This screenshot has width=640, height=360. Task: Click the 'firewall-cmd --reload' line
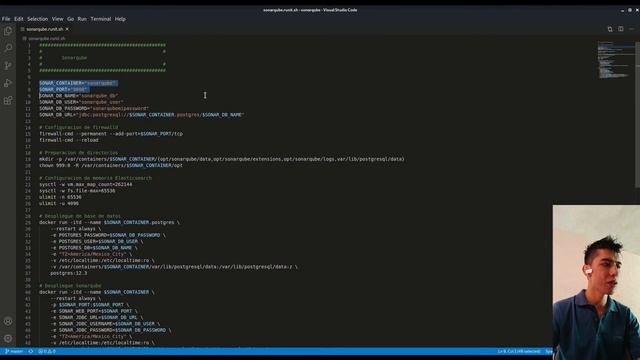pyautogui.click(x=69, y=140)
